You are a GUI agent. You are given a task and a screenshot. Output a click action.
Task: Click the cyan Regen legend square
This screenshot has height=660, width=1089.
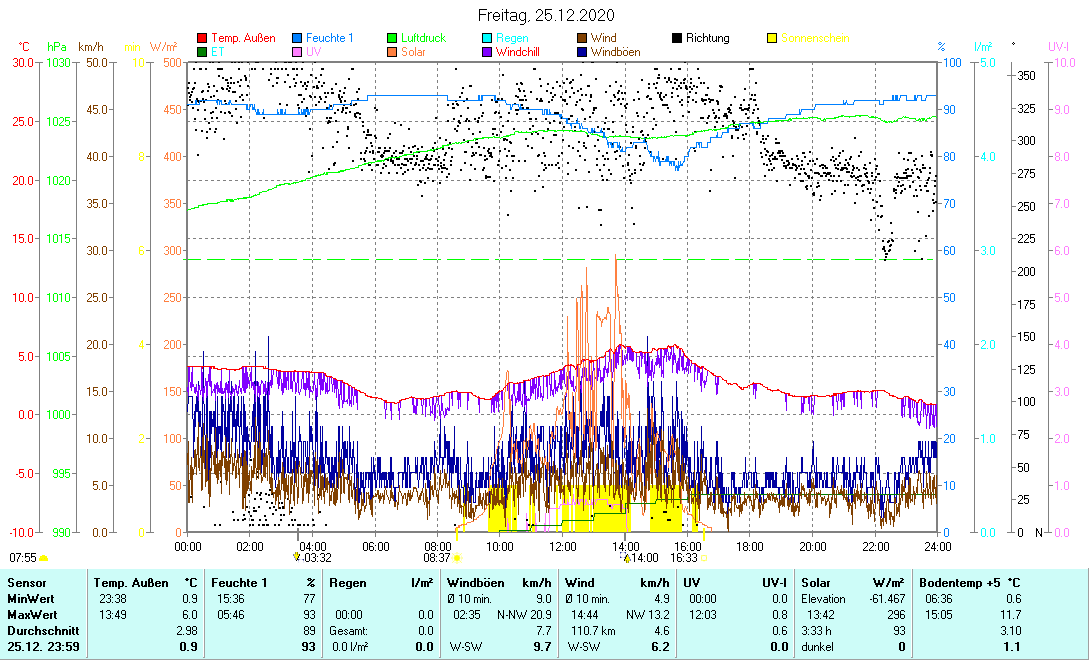click(487, 39)
